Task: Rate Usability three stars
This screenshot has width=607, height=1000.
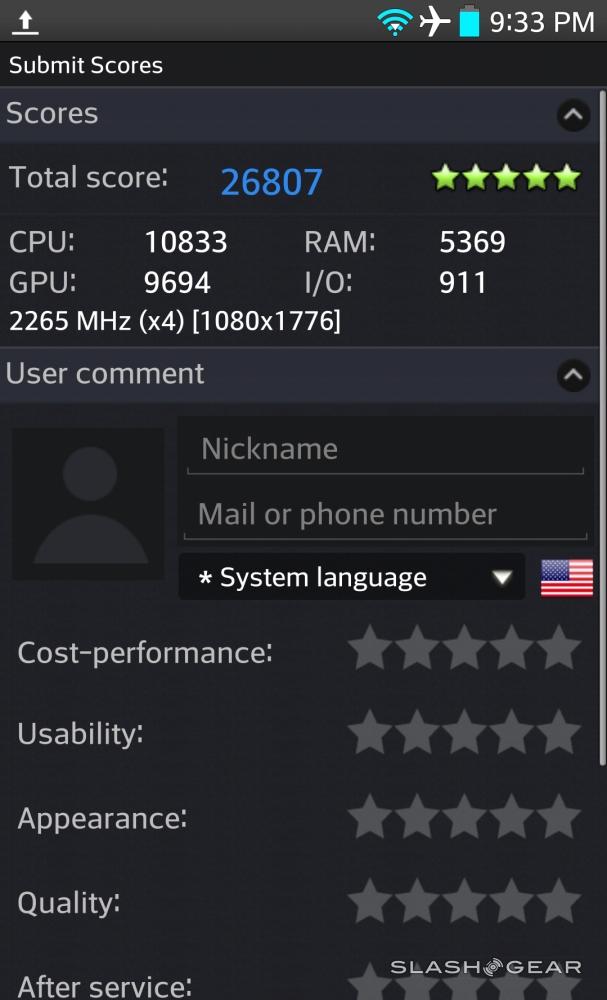Action: coord(464,732)
